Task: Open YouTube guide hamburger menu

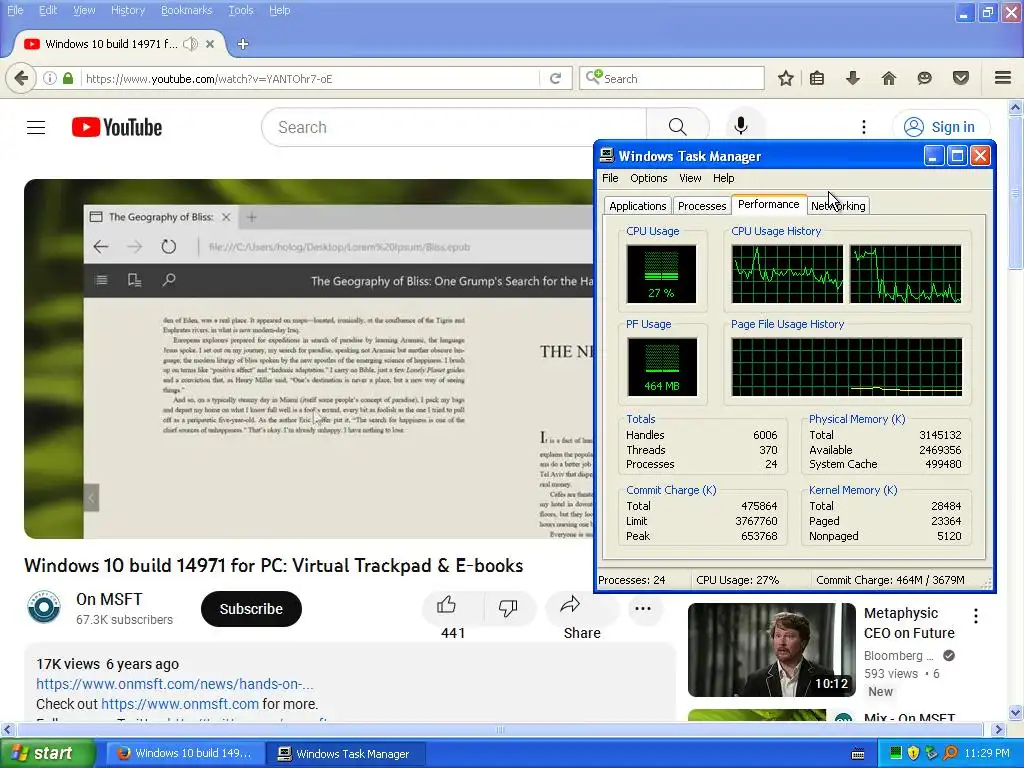Action: coord(36,127)
